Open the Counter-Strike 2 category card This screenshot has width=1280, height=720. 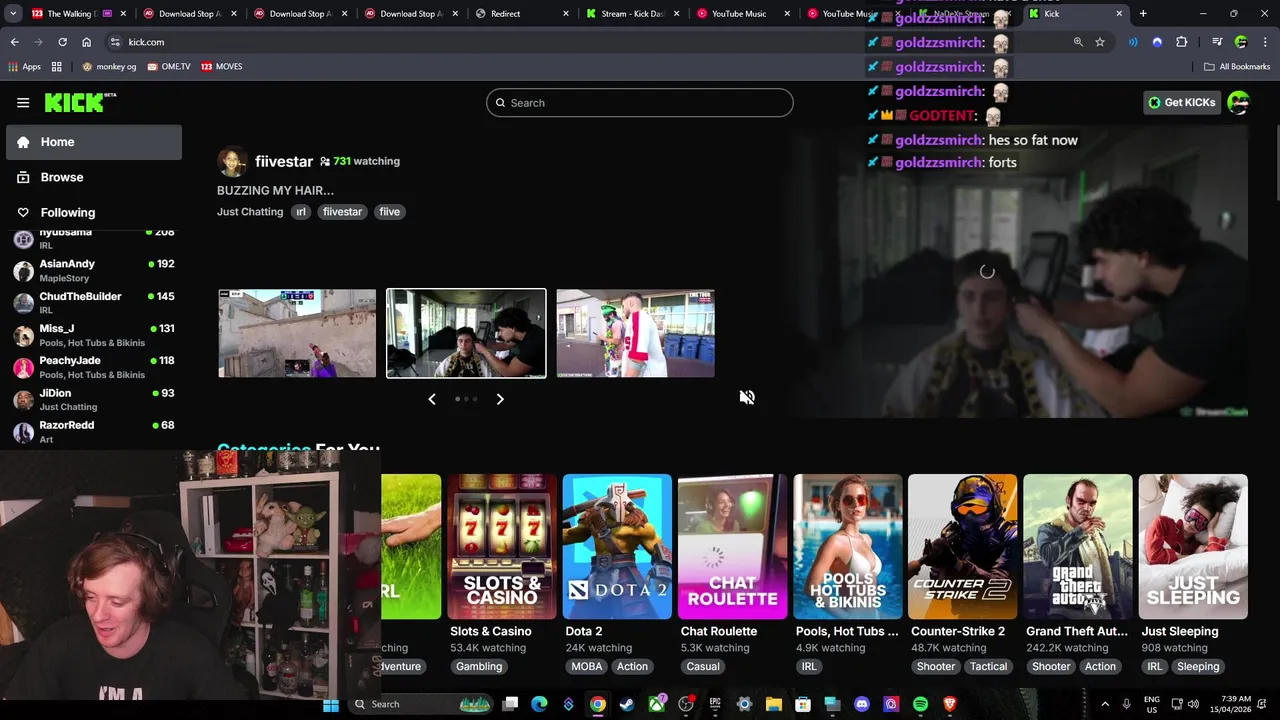963,547
